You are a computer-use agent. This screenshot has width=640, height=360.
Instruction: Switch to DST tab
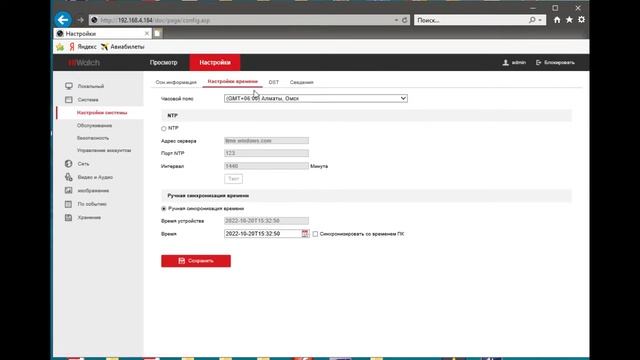[x=274, y=82]
